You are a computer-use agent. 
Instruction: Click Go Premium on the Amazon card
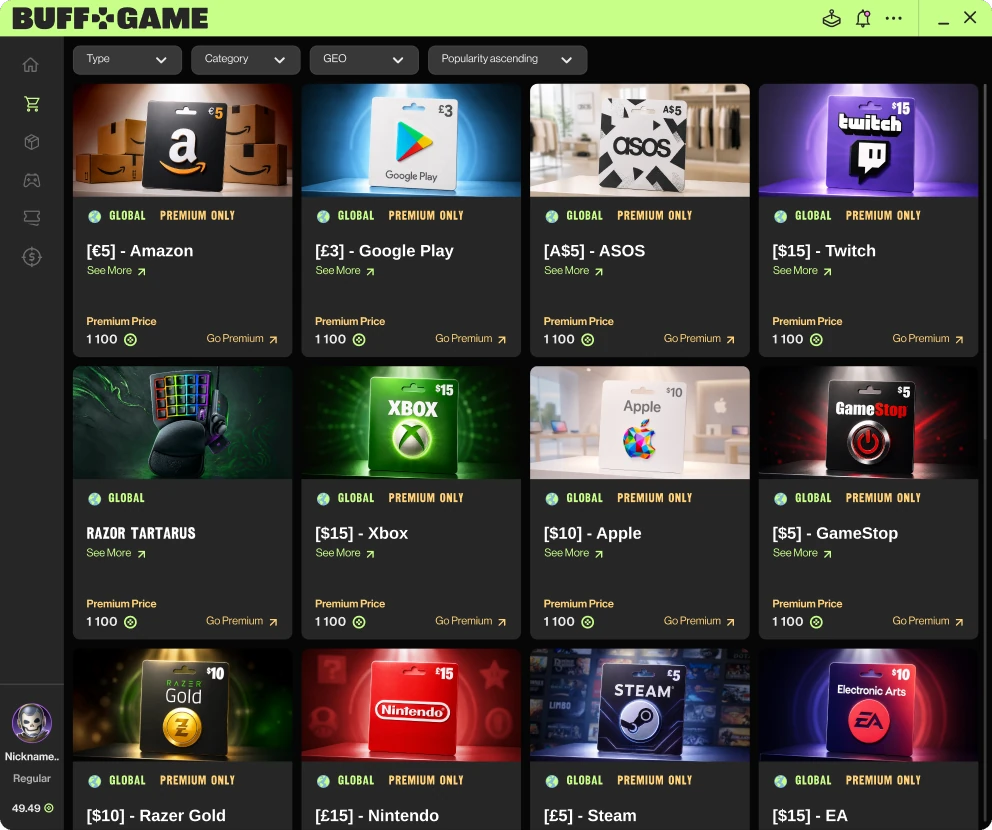(x=242, y=339)
